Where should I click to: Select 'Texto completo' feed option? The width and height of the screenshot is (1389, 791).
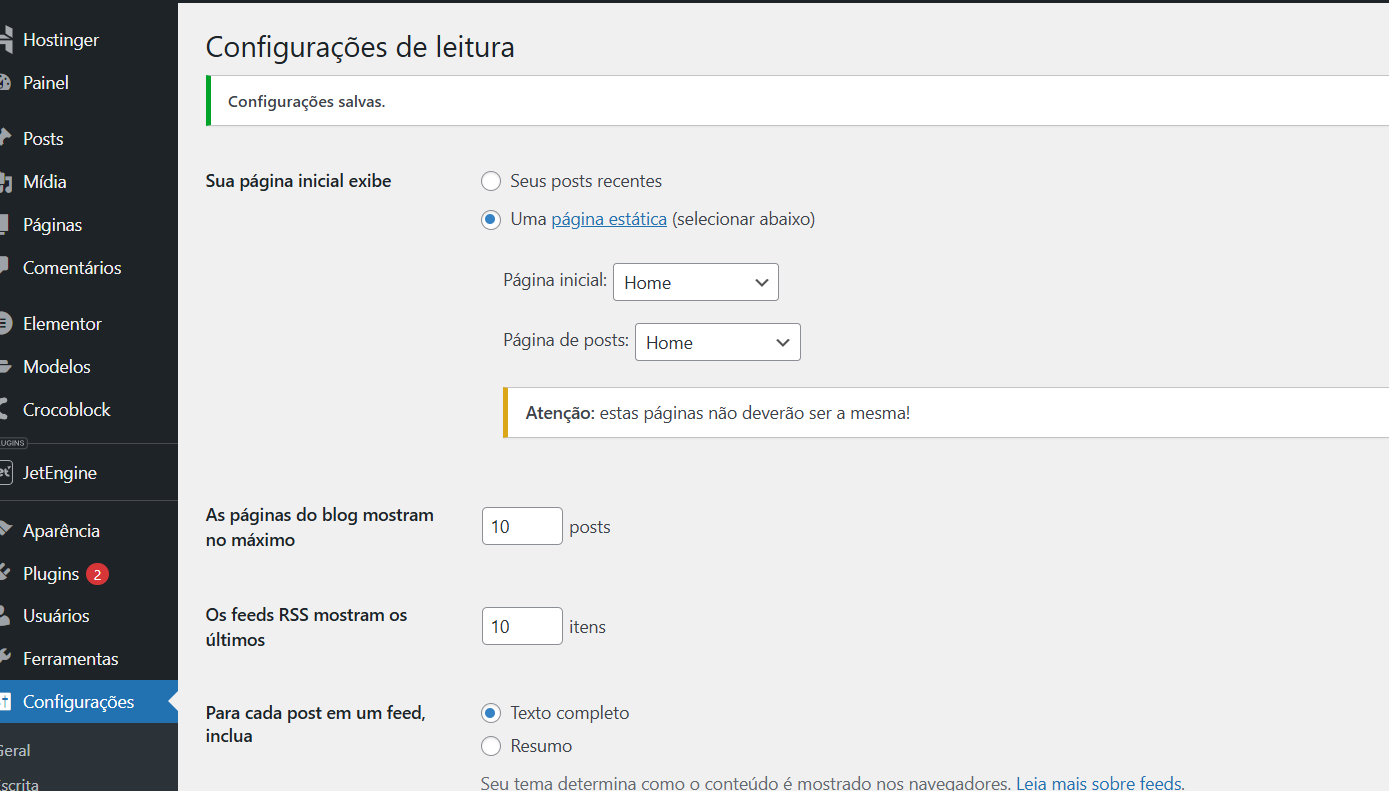pyautogui.click(x=491, y=713)
